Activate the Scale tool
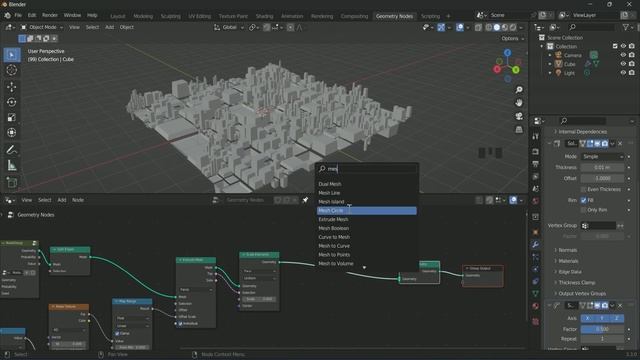Image resolution: width=640 pixels, height=360 pixels. point(12,118)
